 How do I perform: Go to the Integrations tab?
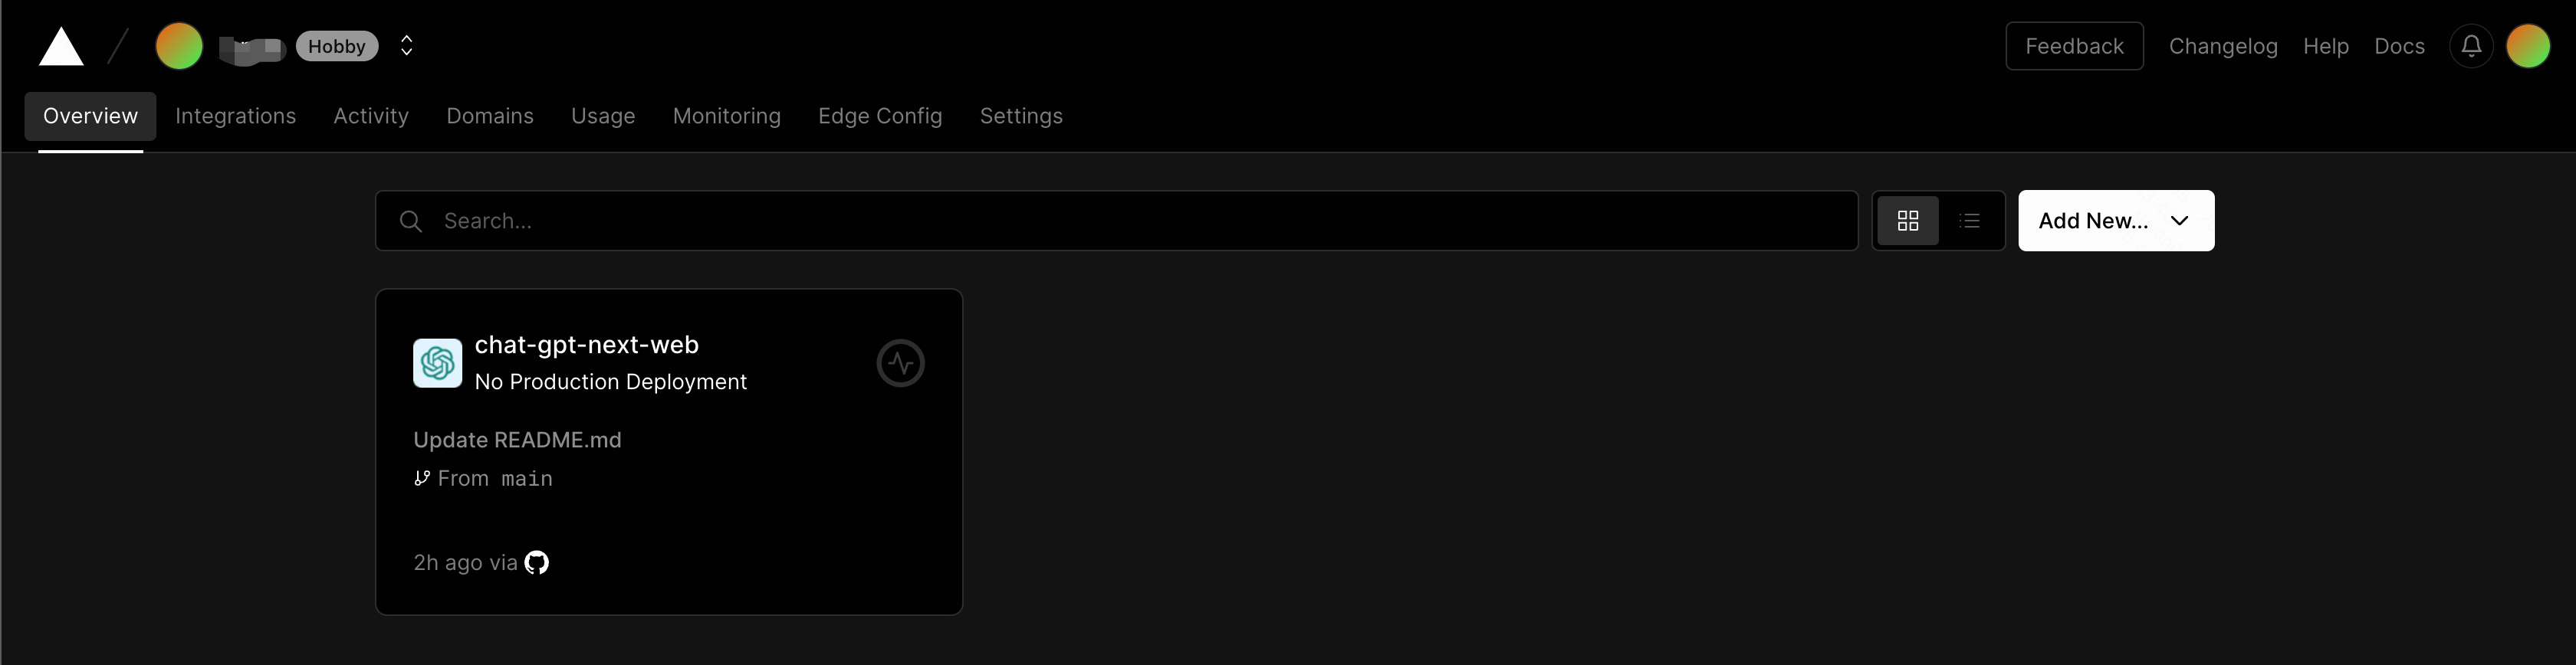tap(236, 116)
